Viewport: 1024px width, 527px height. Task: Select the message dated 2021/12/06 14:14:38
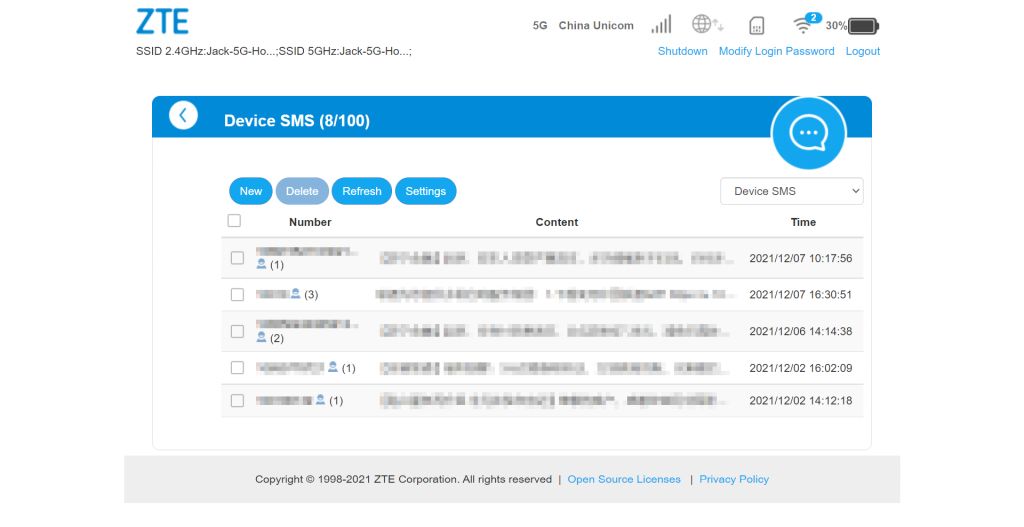(237, 331)
